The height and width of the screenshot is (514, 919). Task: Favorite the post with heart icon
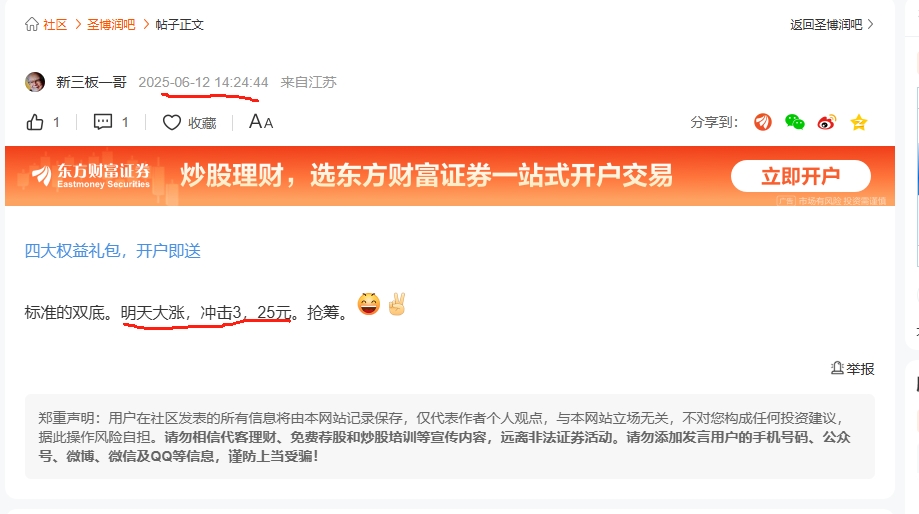tap(172, 122)
